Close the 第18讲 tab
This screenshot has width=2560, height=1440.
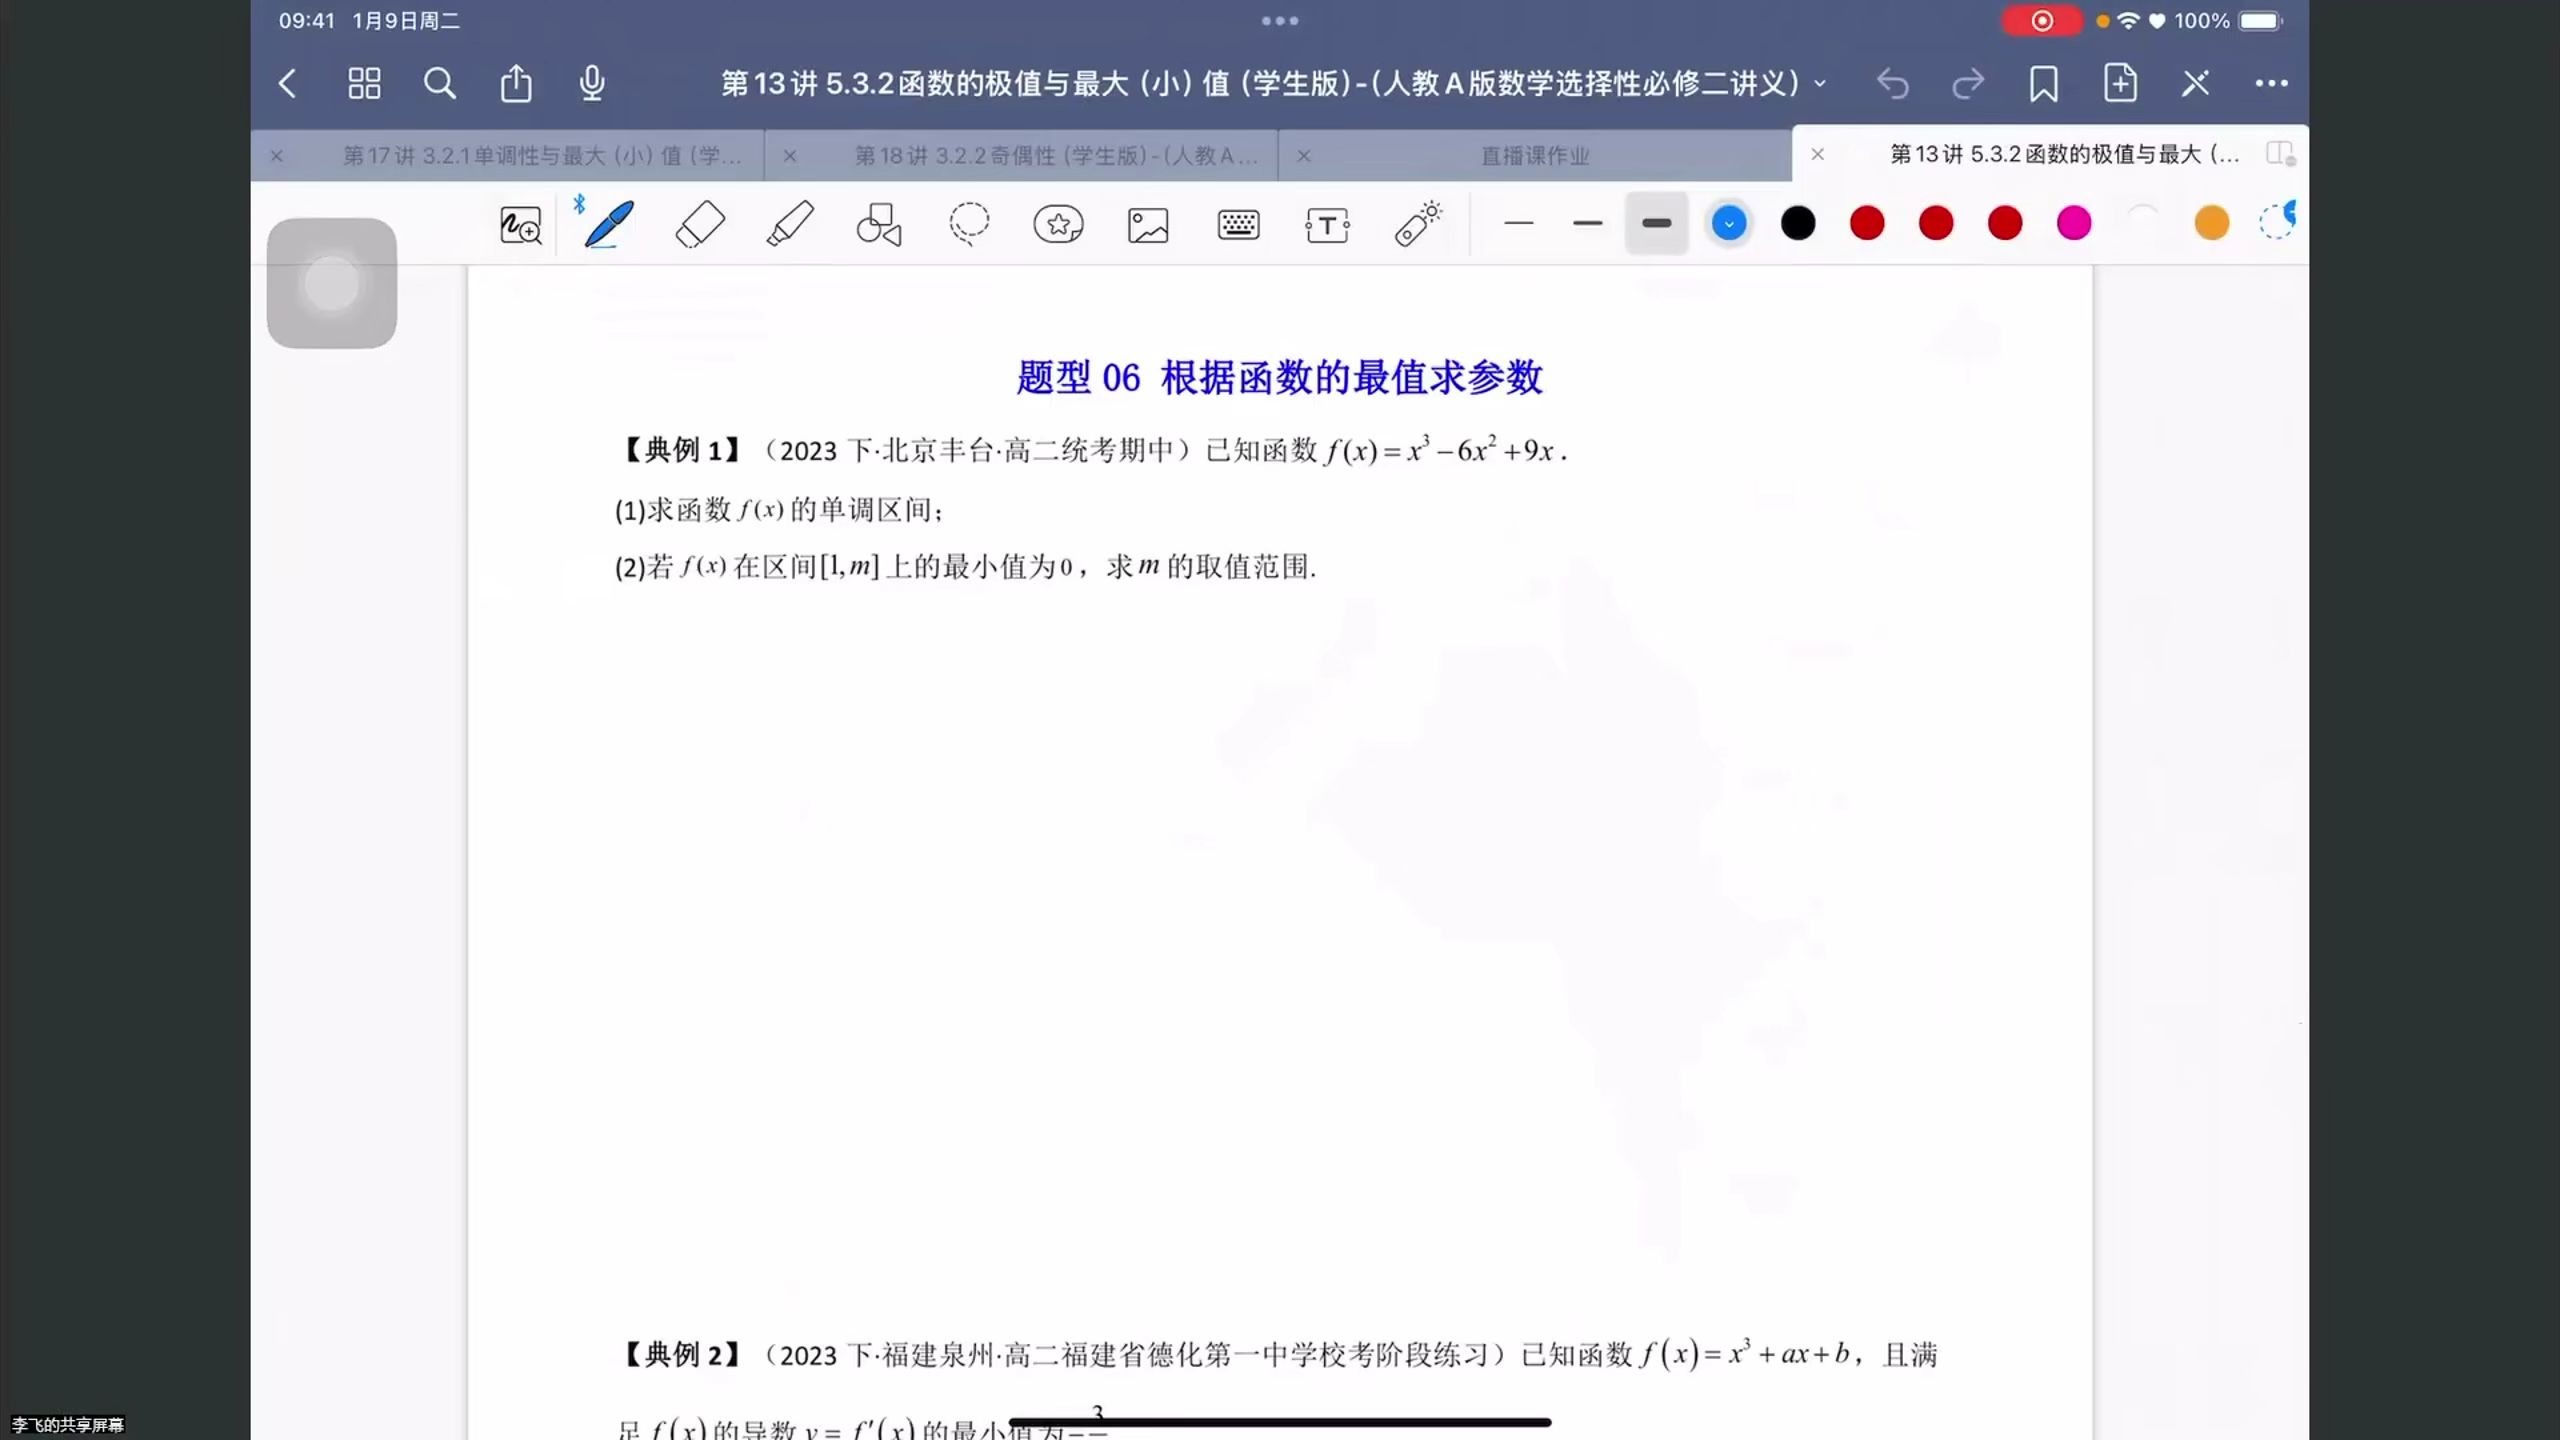(x=790, y=156)
